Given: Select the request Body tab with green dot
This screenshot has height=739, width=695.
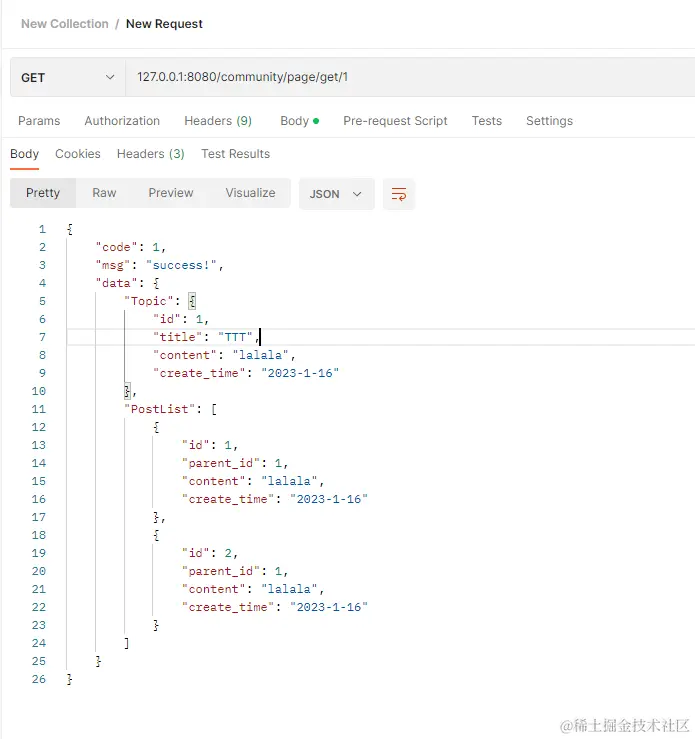Looking at the screenshot, I should (x=300, y=121).
